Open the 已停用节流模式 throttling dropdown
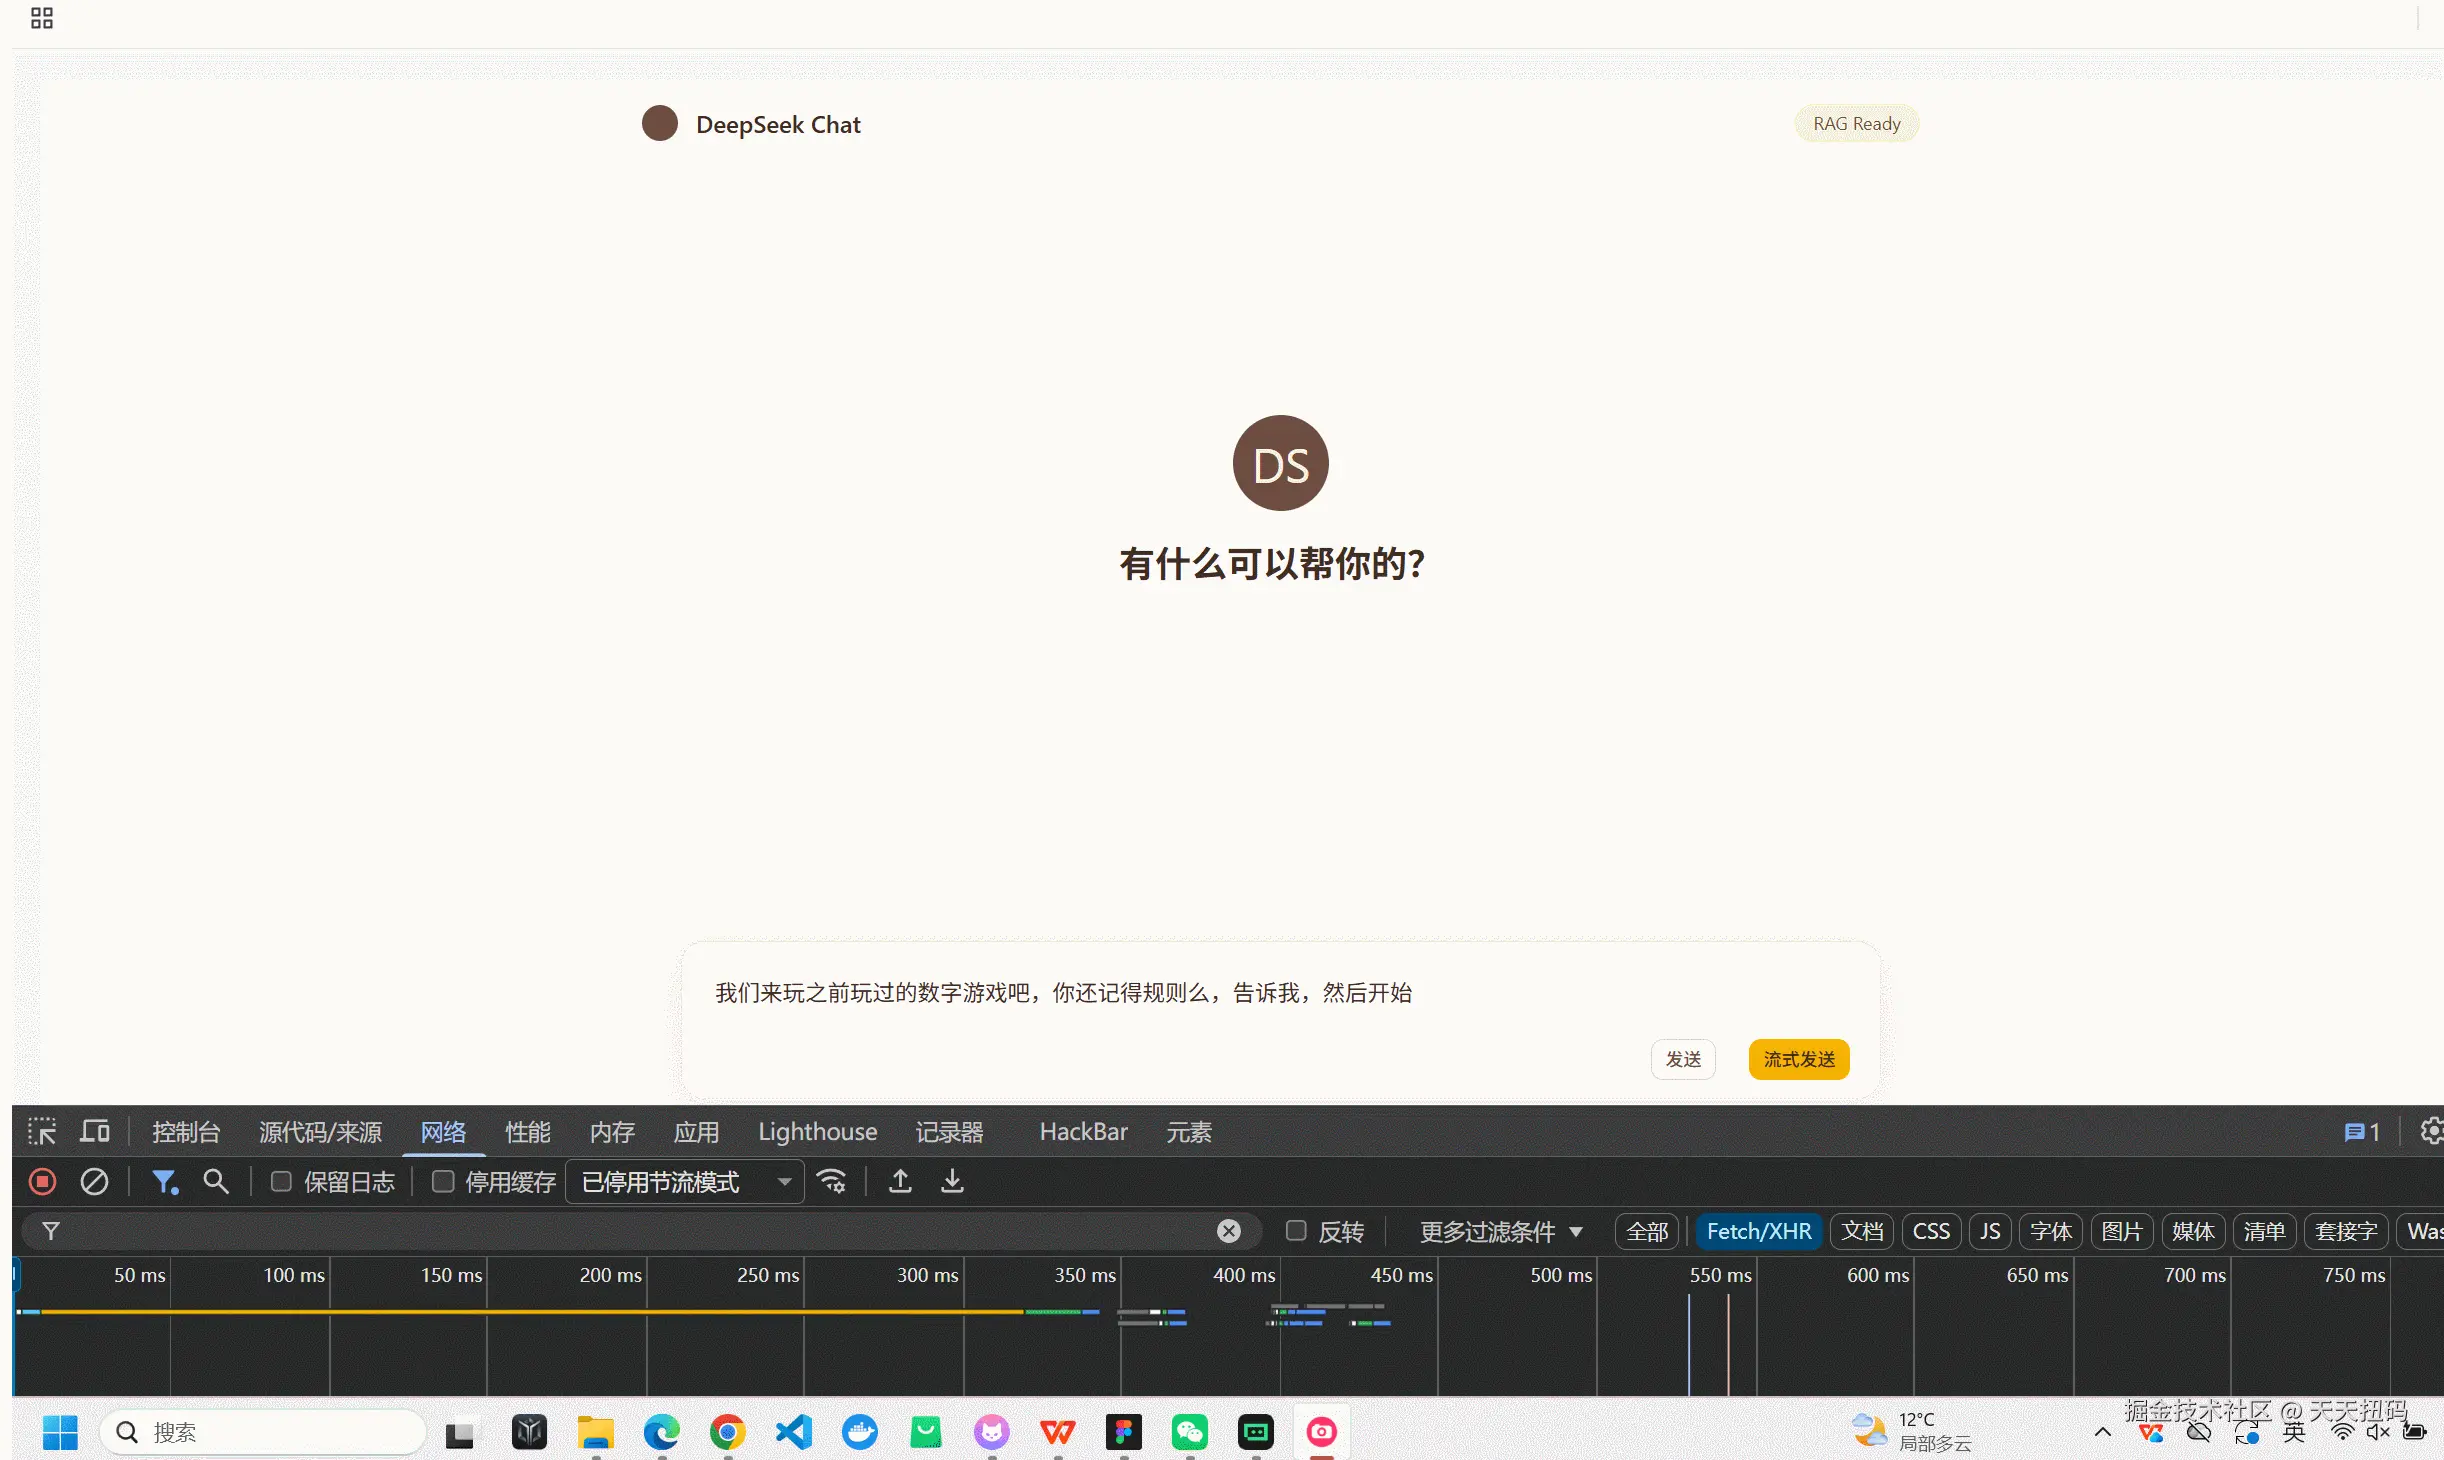2444x1460 pixels. 685,1182
